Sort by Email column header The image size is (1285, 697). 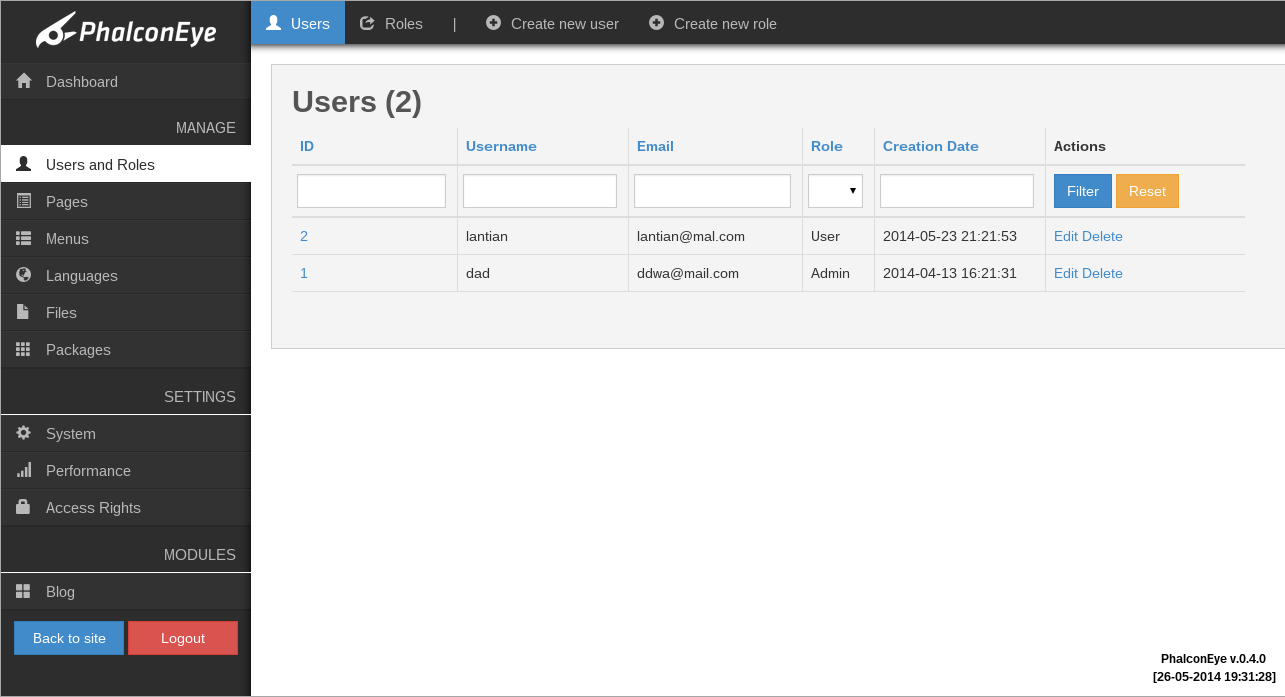[x=655, y=146]
